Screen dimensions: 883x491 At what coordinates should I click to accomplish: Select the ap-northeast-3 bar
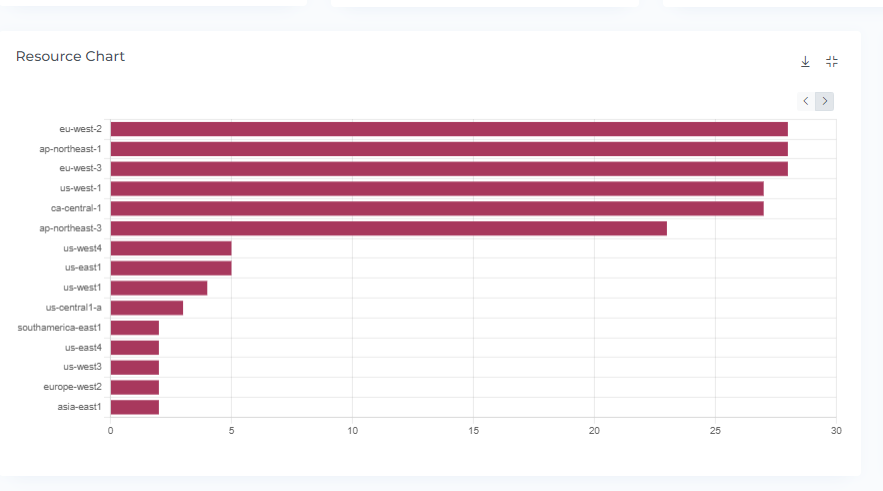click(388, 228)
